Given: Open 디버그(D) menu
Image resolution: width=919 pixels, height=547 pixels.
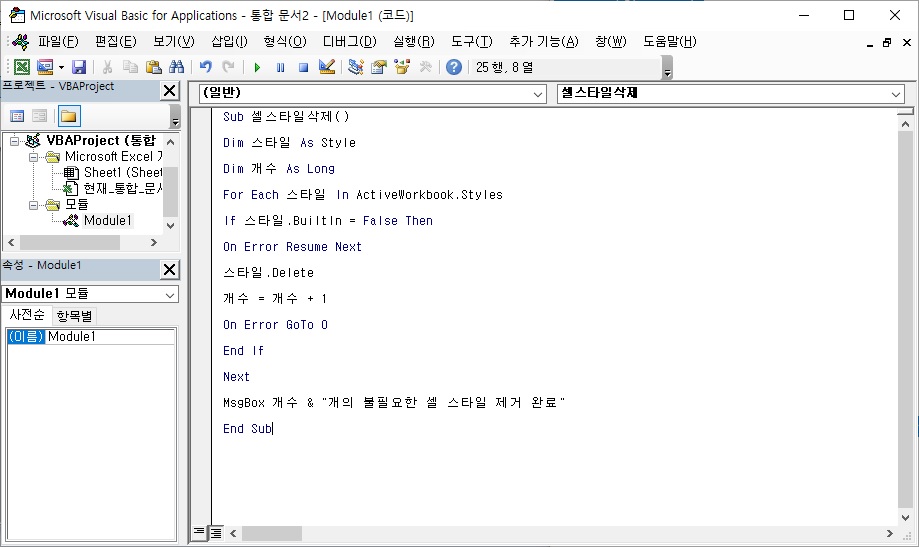Looking at the screenshot, I should point(349,42).
